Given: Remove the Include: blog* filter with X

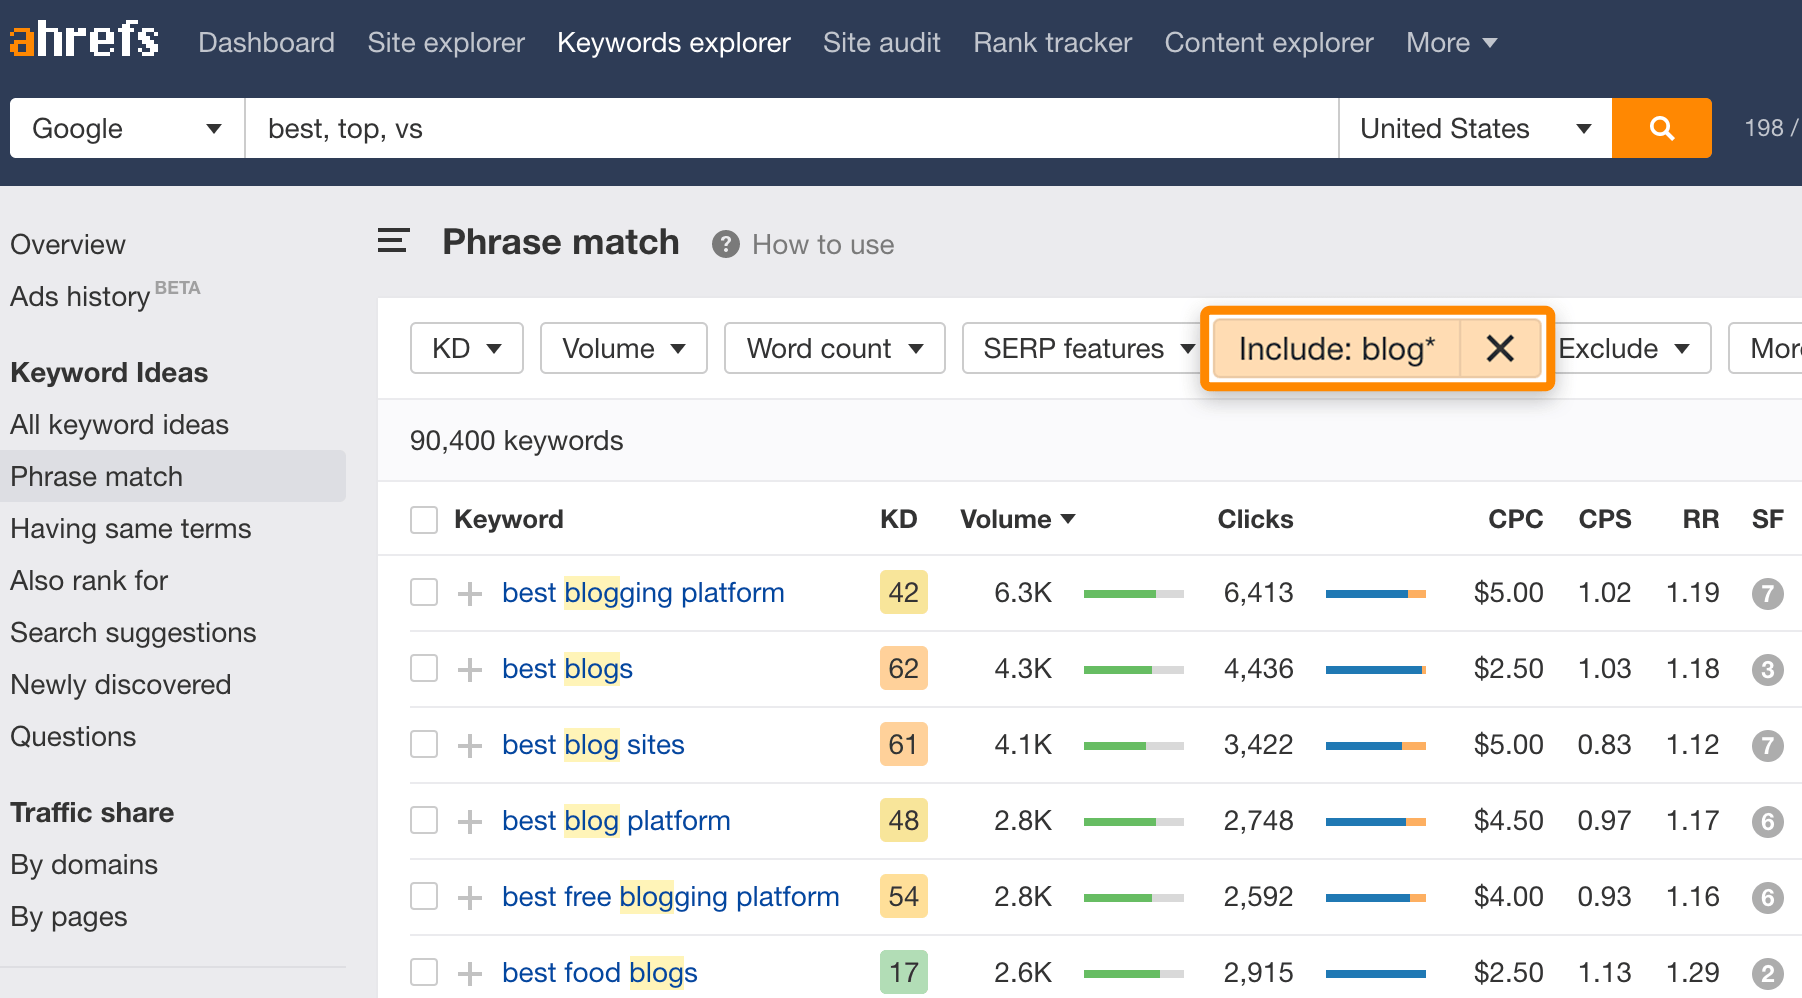Looking at the screenshot, I should click(x=1500, y=349).
